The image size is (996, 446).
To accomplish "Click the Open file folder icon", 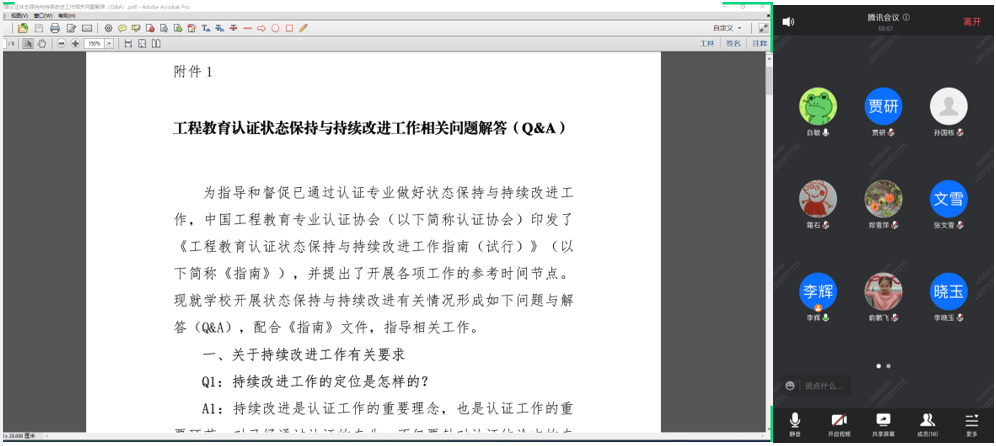I will (22, 28).
